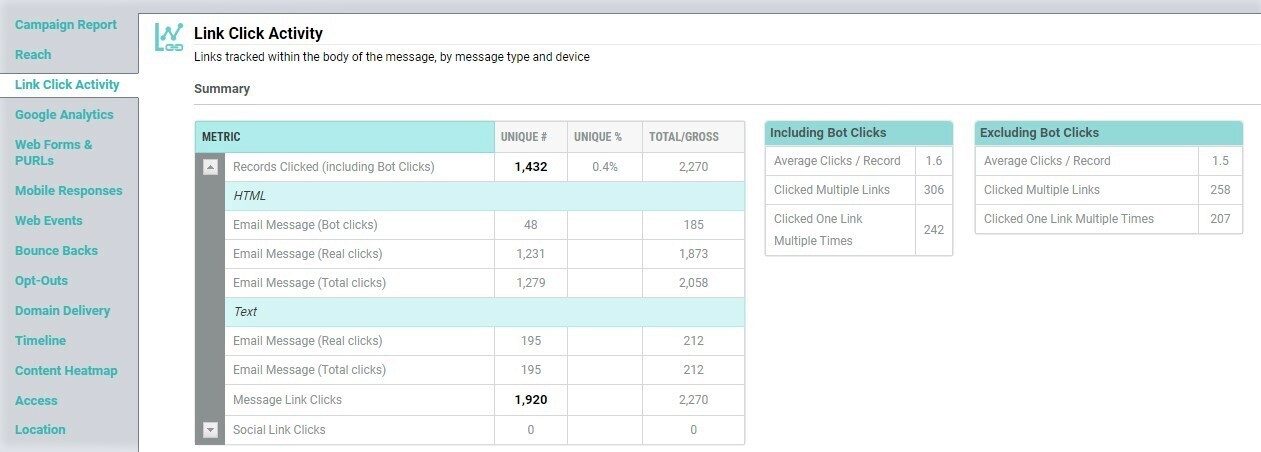Show the Bounce Backs report

(56, 251)
